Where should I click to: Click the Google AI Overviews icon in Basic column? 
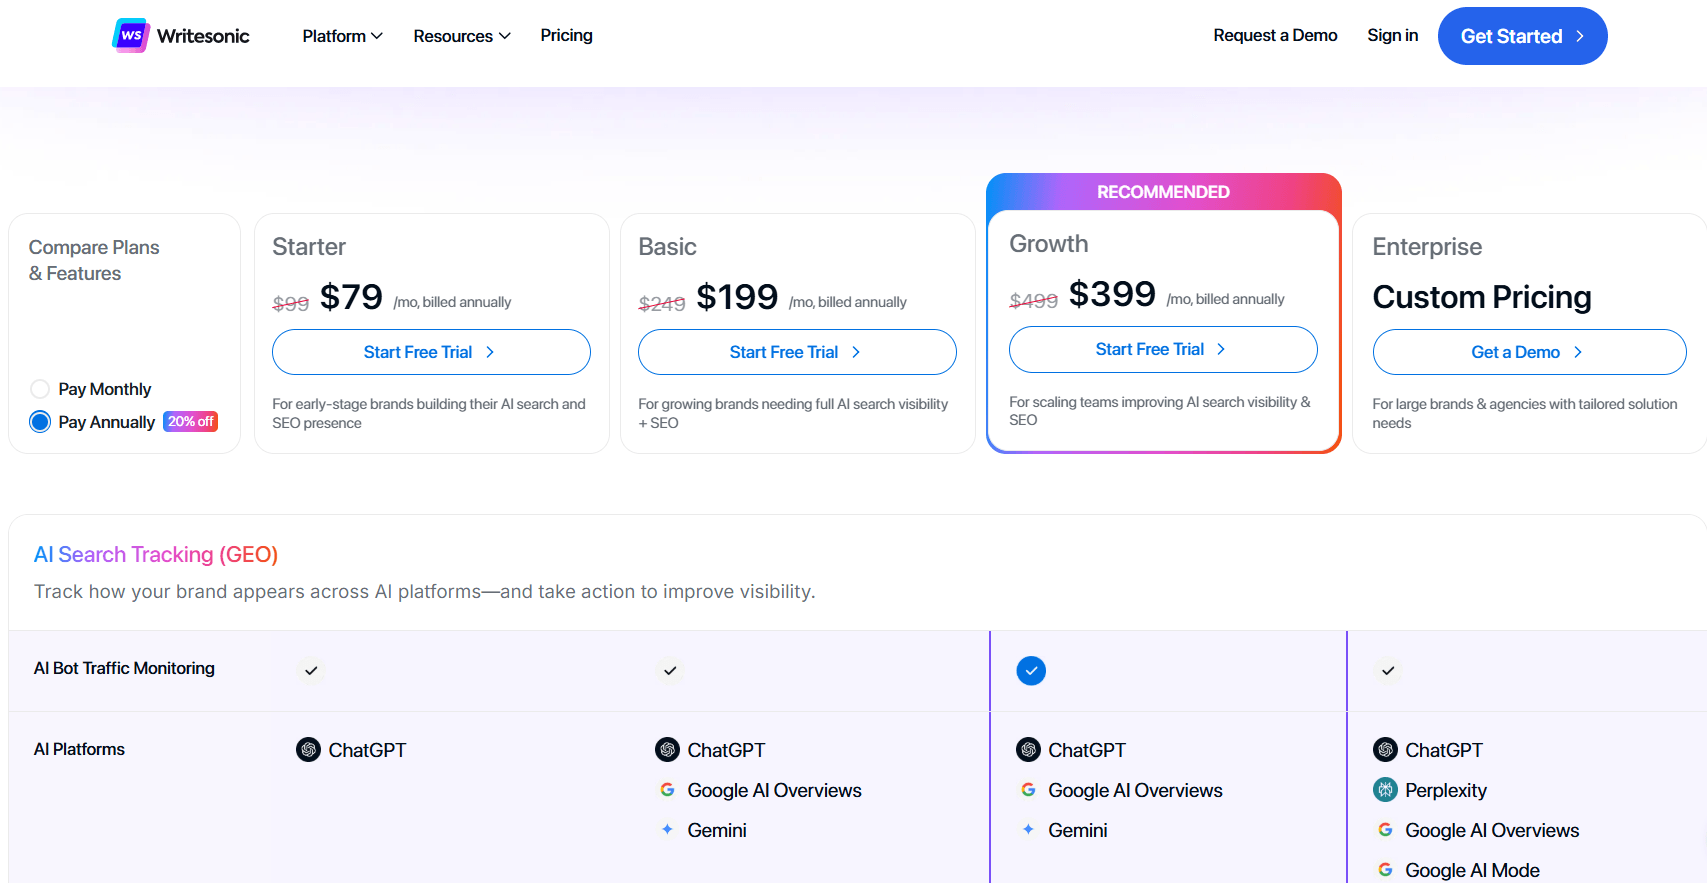tap(667, 790)
